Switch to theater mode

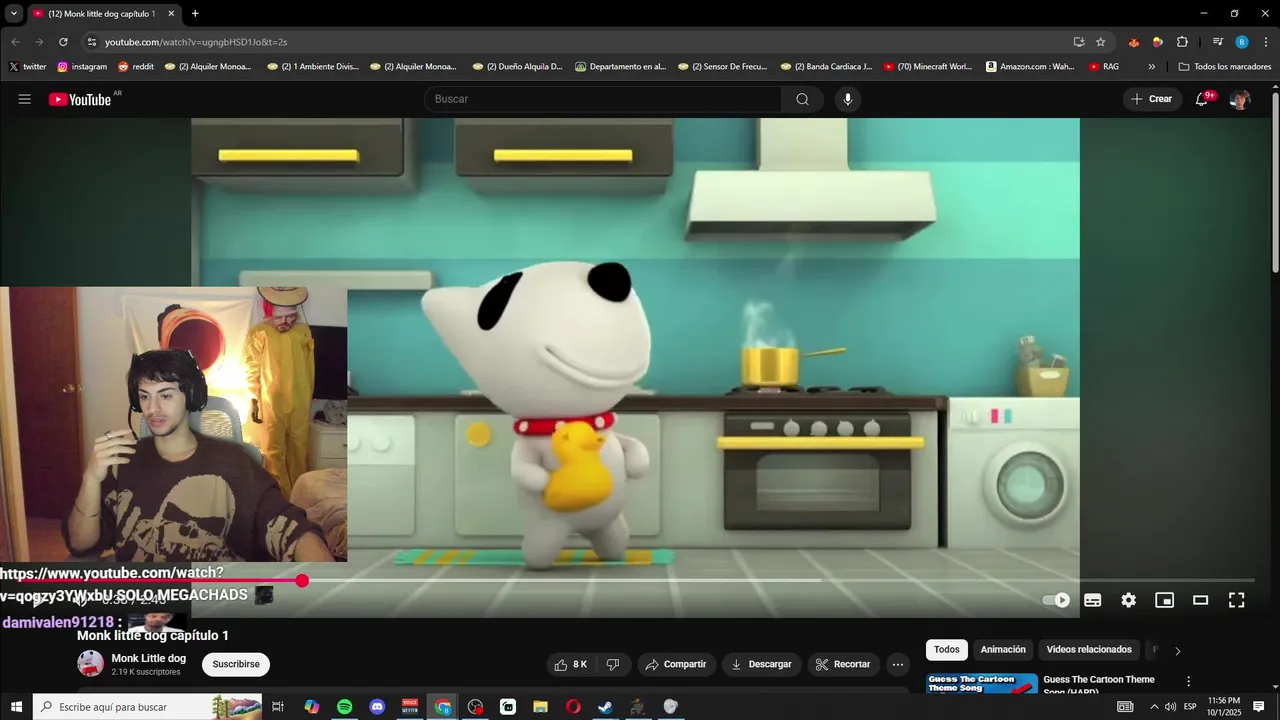pos(1200,600)
